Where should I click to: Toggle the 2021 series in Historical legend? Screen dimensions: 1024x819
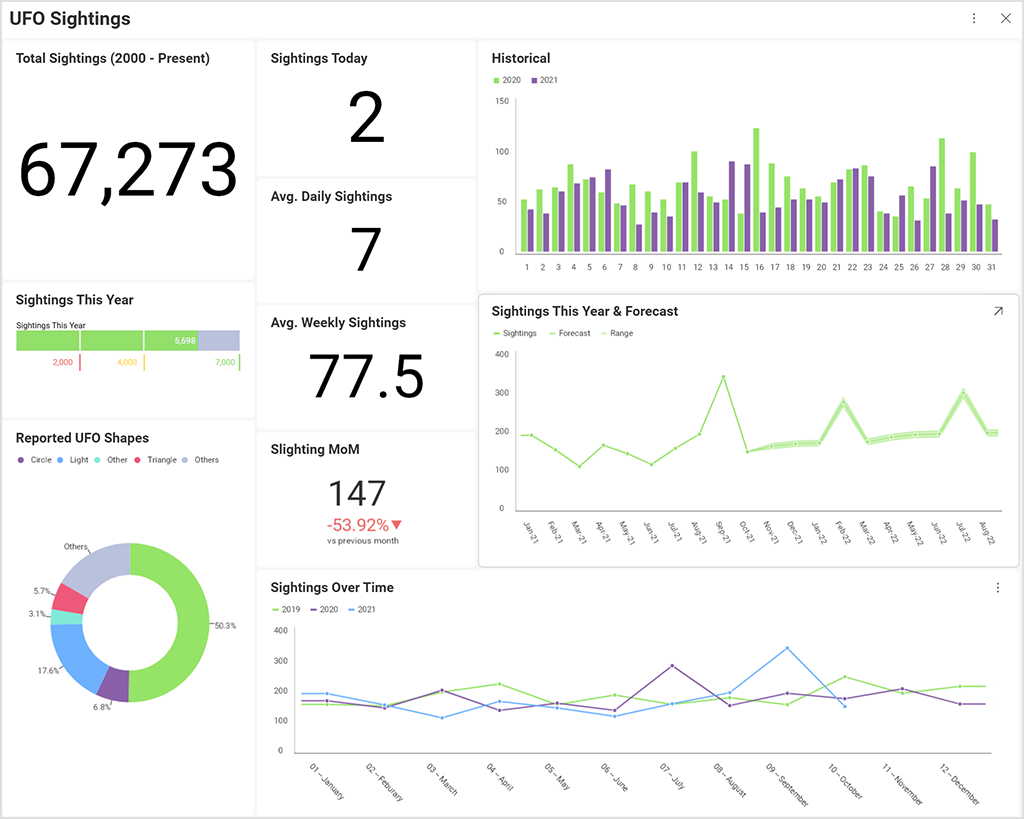[x=544, y=80]
